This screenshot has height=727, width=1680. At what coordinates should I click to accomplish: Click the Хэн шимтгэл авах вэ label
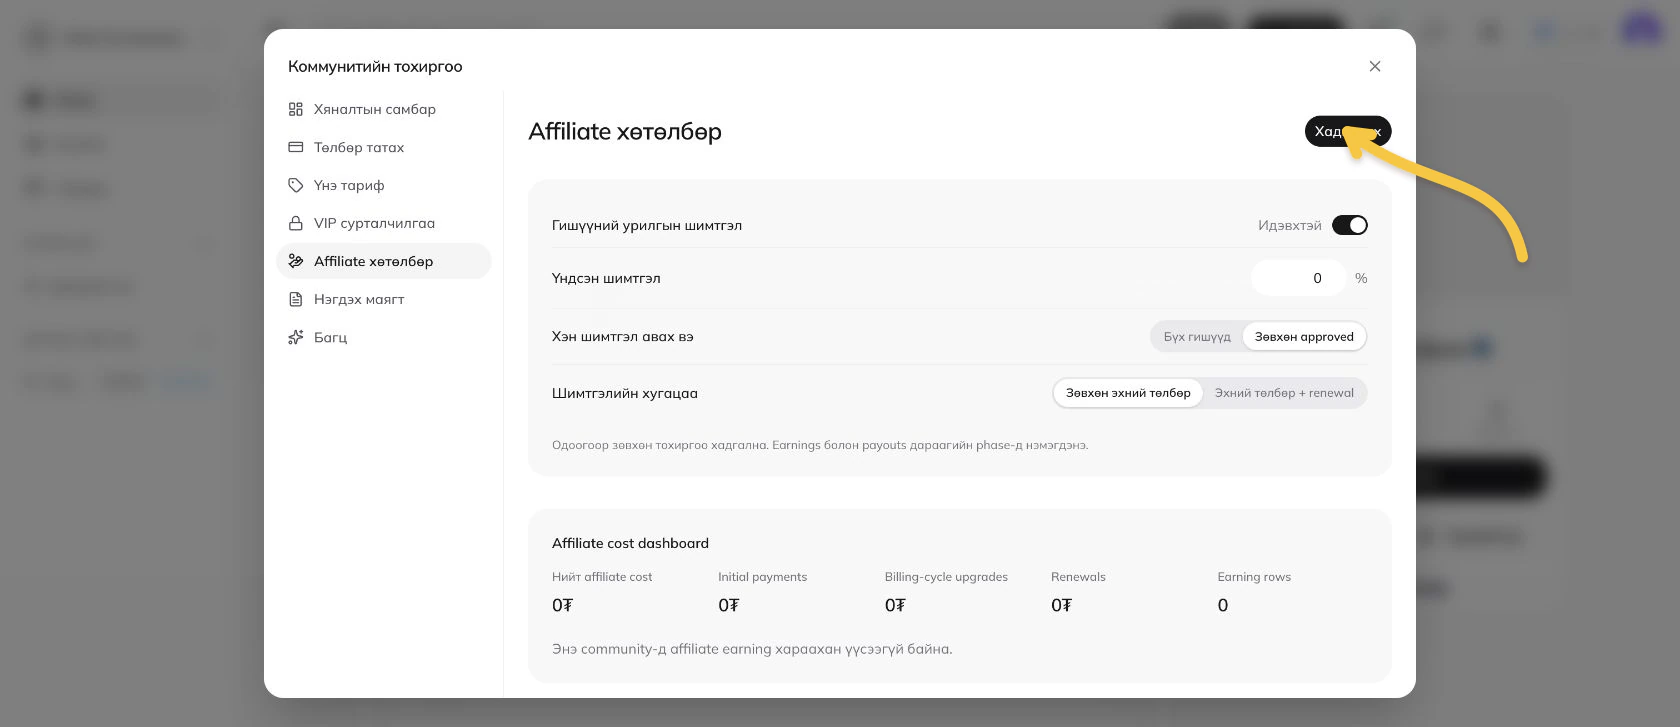(623, 337)
